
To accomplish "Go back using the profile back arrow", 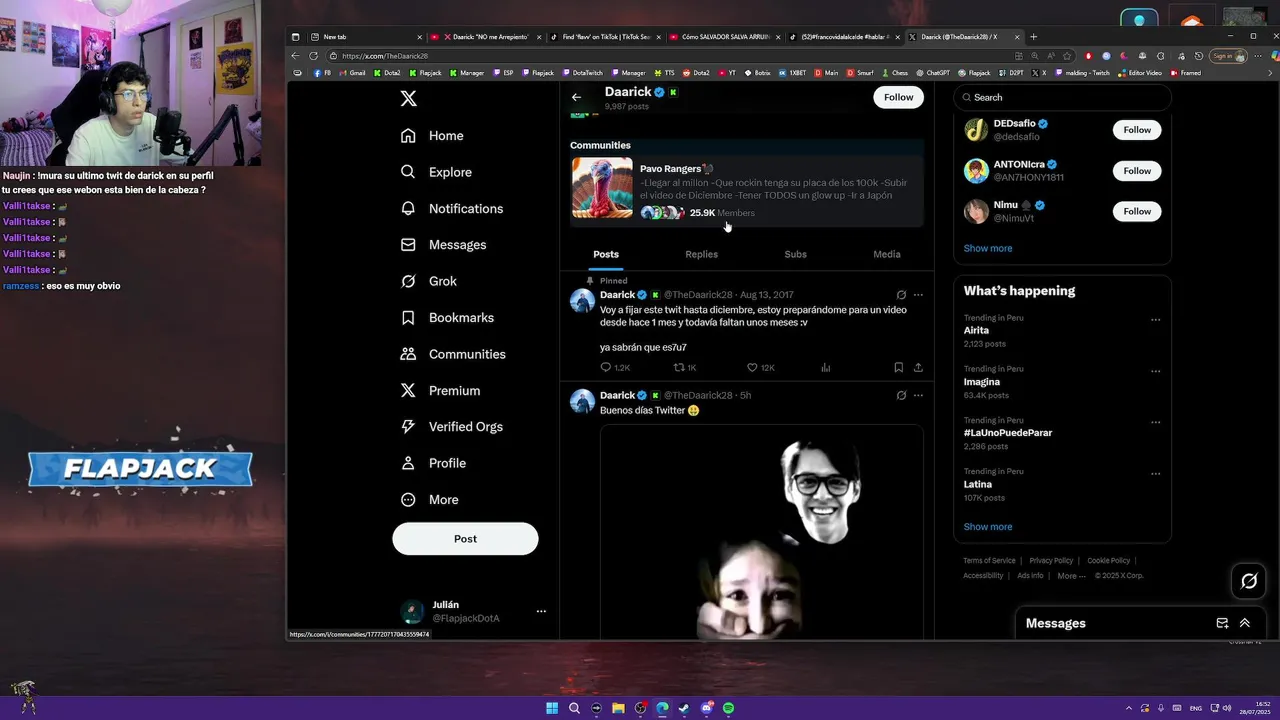I will (x=576, y=97).
